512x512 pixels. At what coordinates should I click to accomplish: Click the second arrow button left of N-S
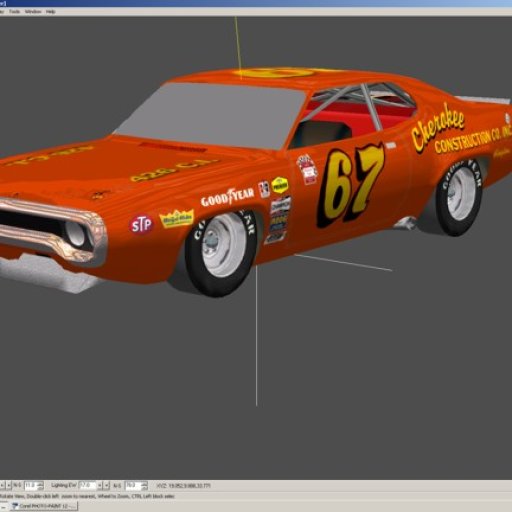coord(9,486)
